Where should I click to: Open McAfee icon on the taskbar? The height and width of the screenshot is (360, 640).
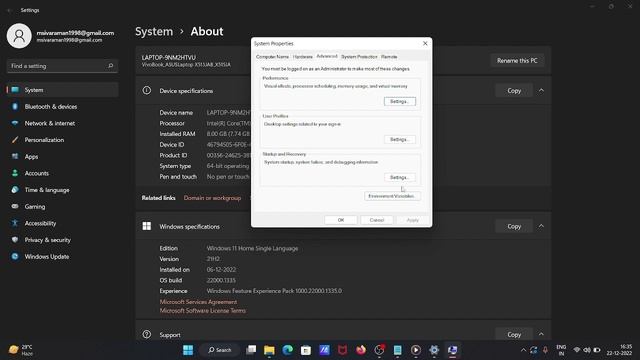click(342, 350)
